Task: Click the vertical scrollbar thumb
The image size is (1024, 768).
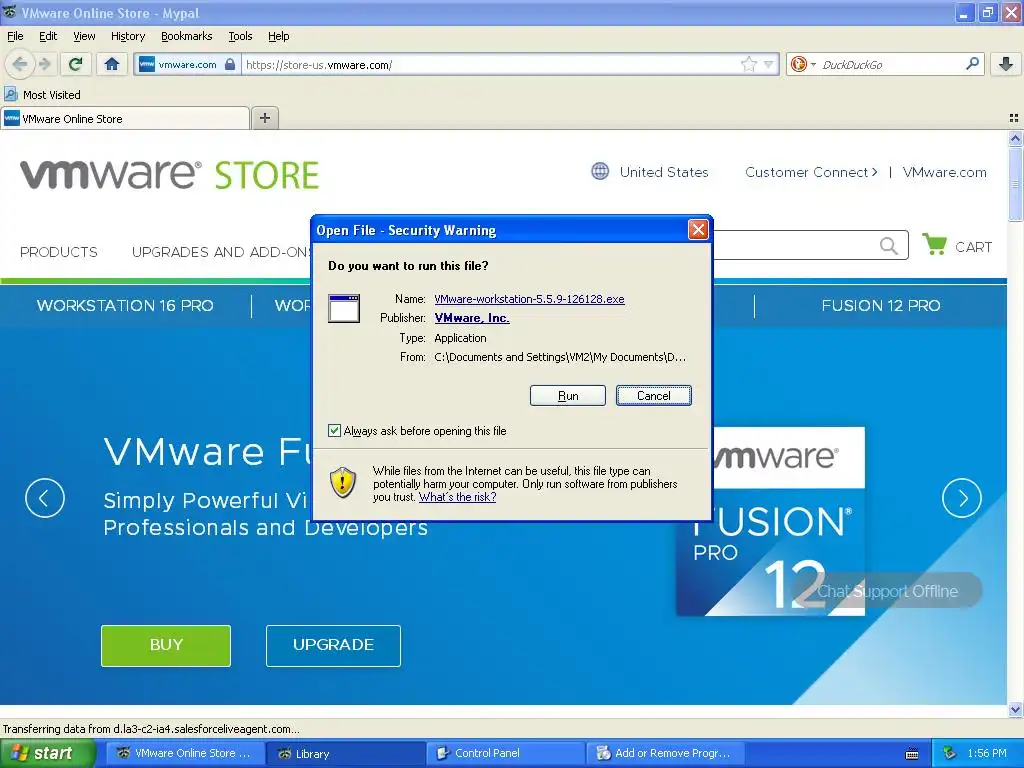Action: (x=1015, y=184)
